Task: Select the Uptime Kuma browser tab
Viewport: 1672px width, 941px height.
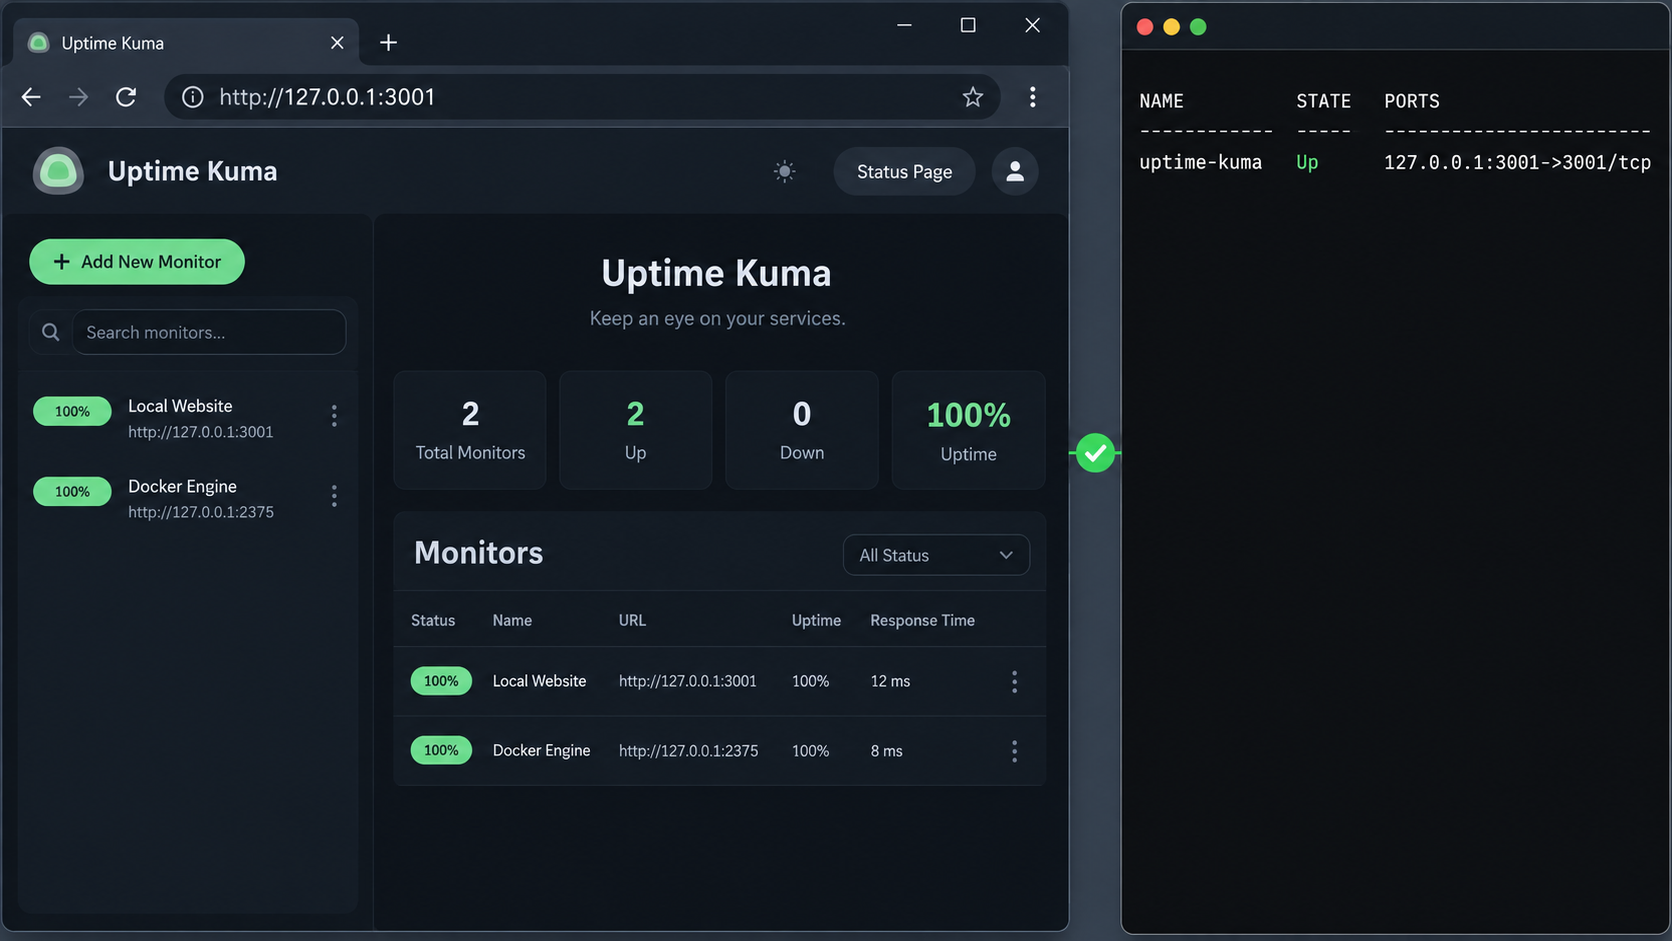Action: coord(186,43)
